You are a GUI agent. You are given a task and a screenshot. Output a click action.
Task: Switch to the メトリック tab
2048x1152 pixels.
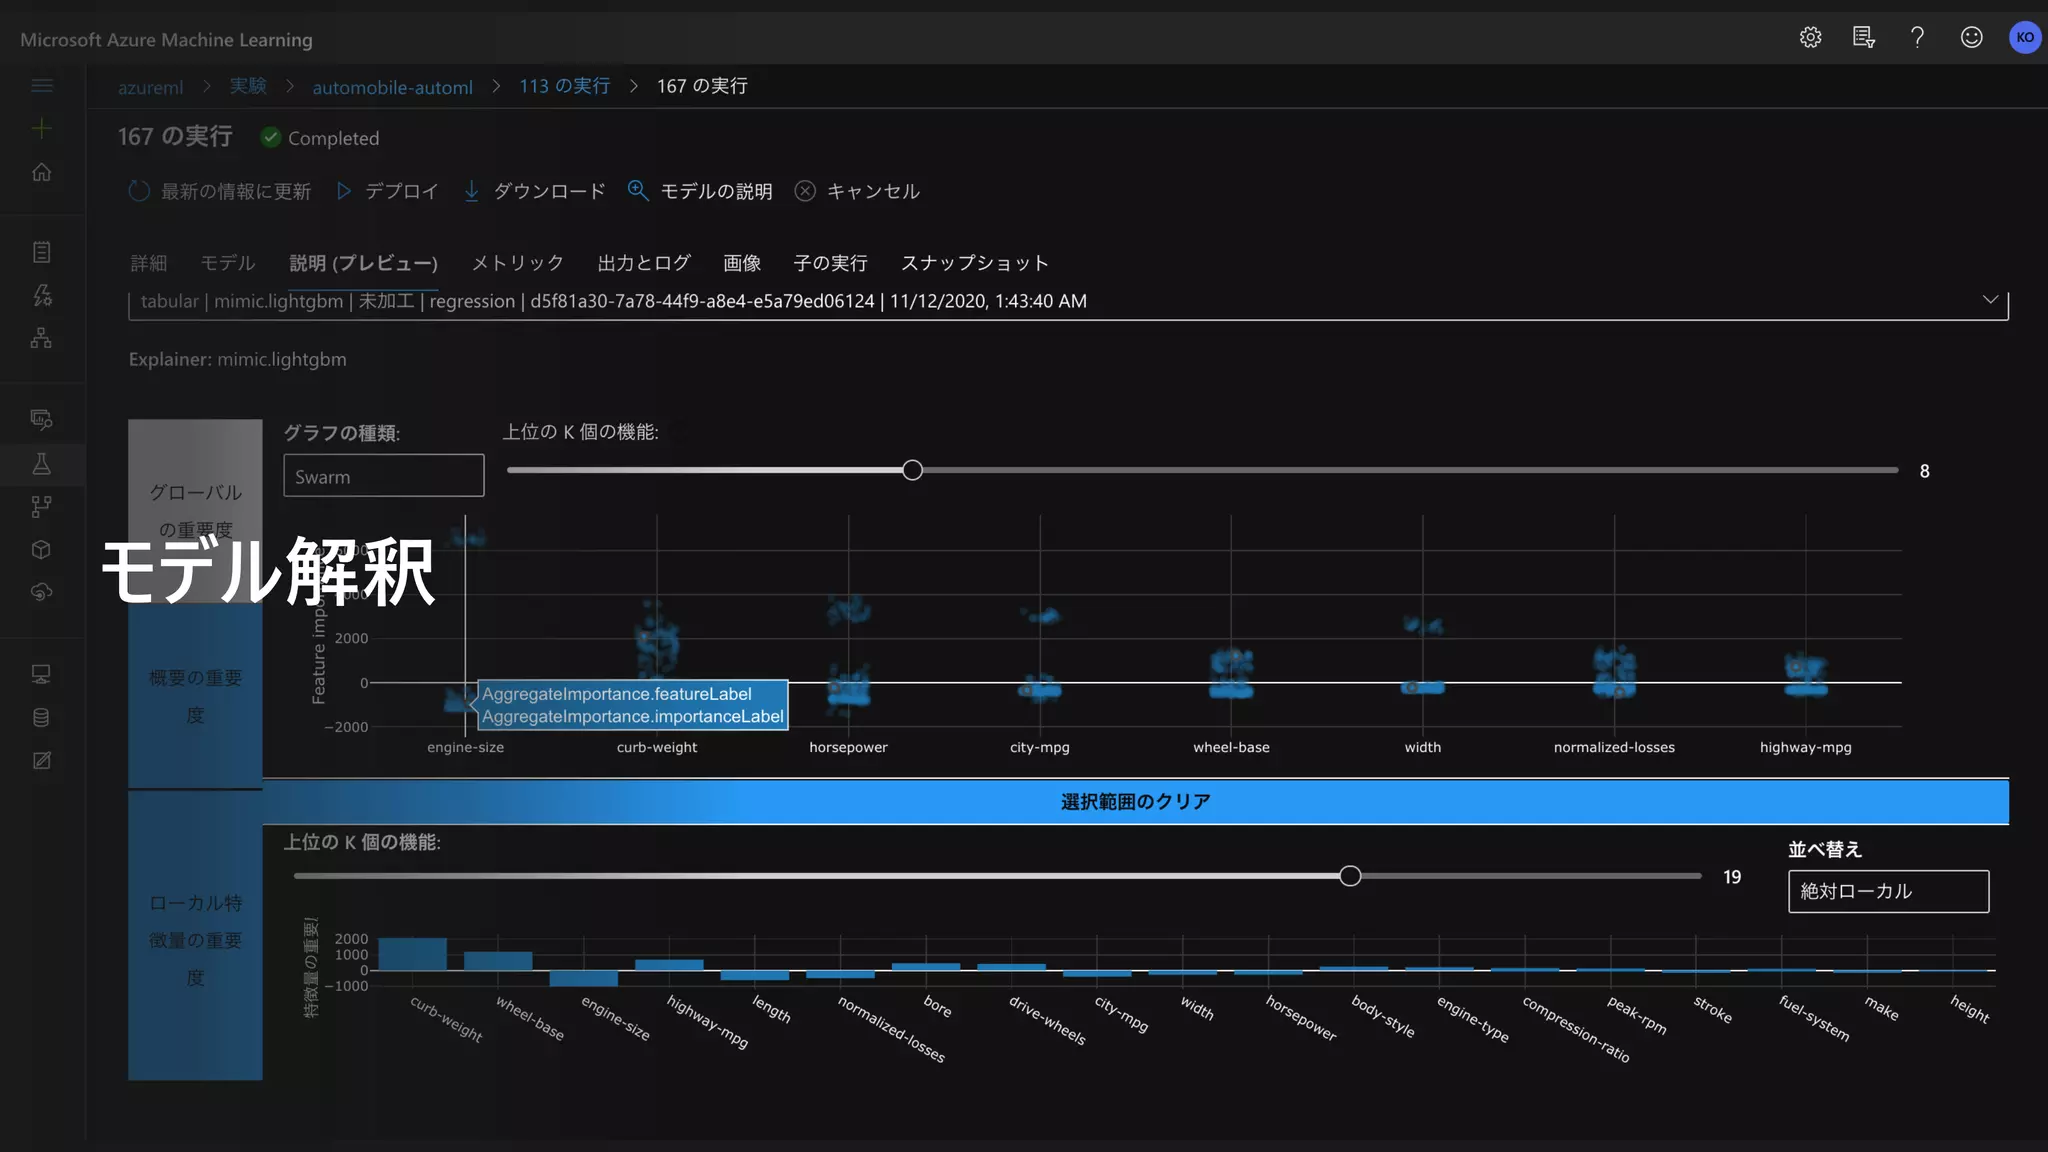tap(517, 263)
